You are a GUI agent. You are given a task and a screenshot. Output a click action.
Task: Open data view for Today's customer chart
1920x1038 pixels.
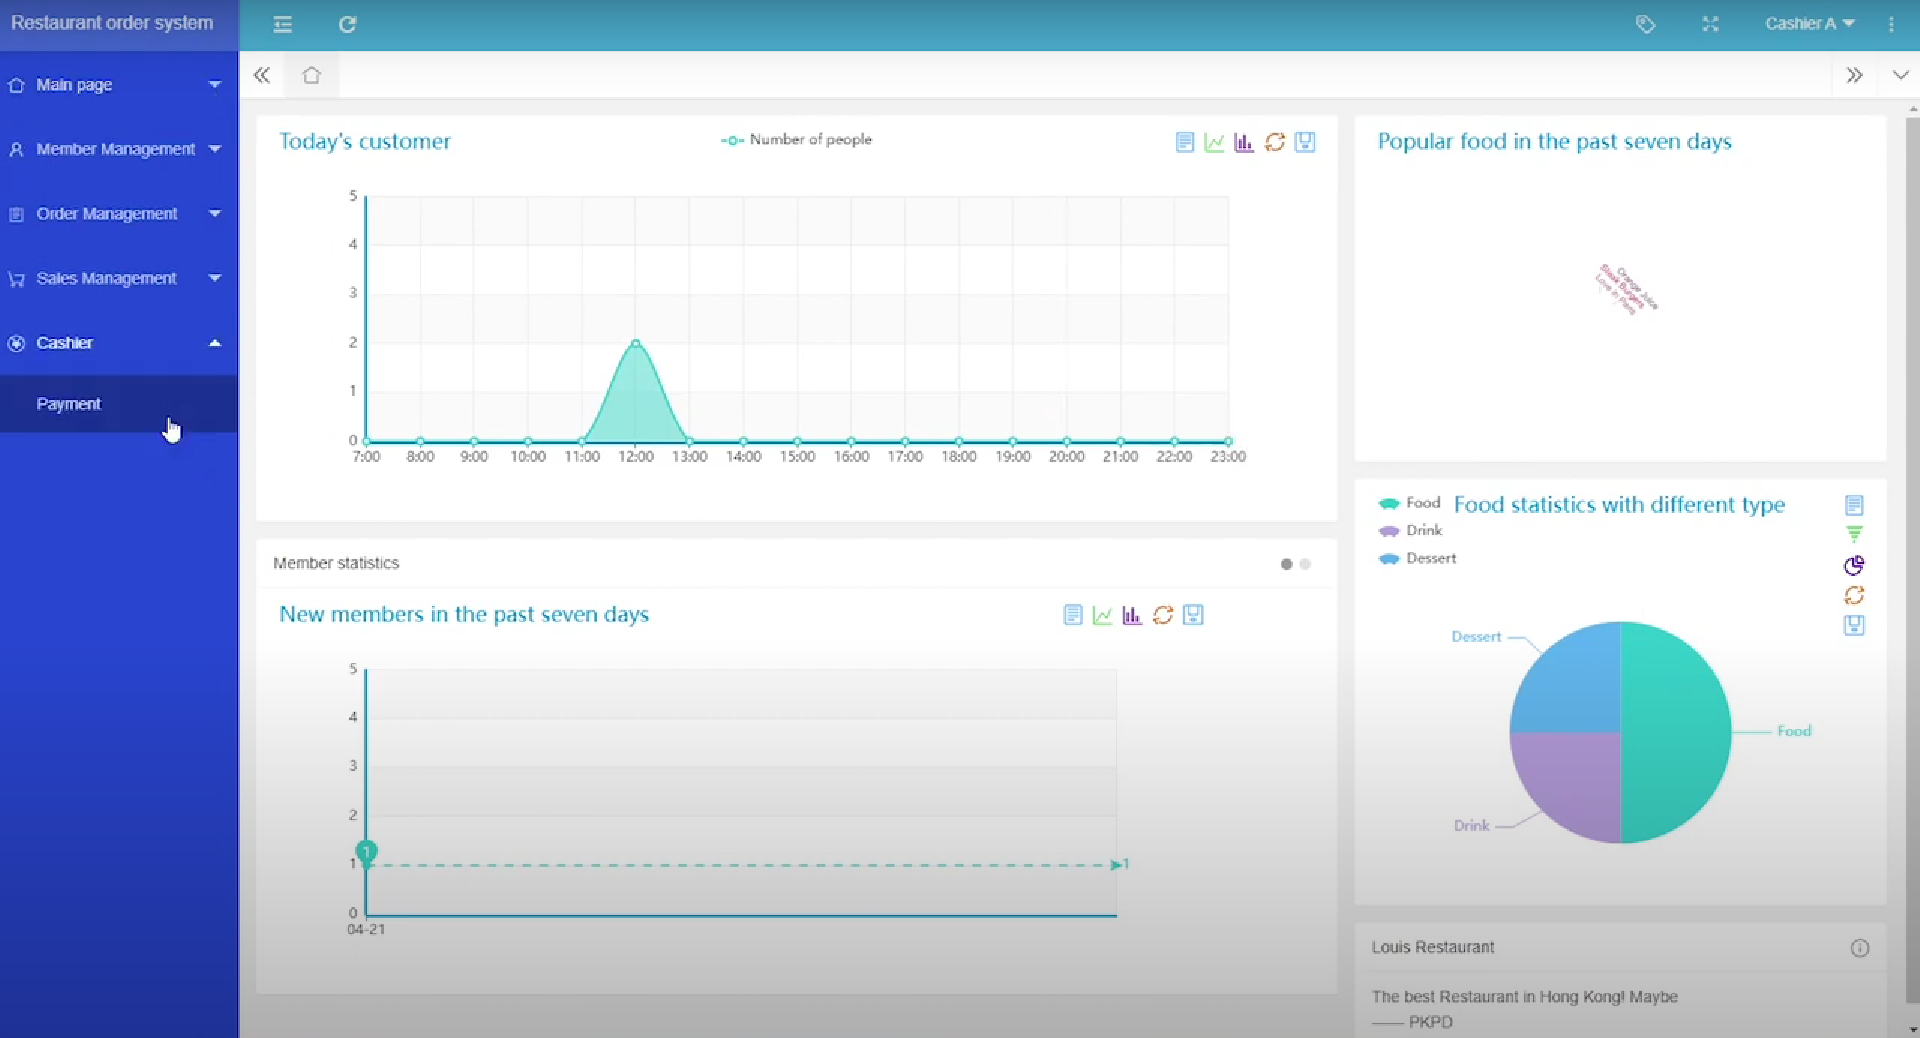point(1185,142)
